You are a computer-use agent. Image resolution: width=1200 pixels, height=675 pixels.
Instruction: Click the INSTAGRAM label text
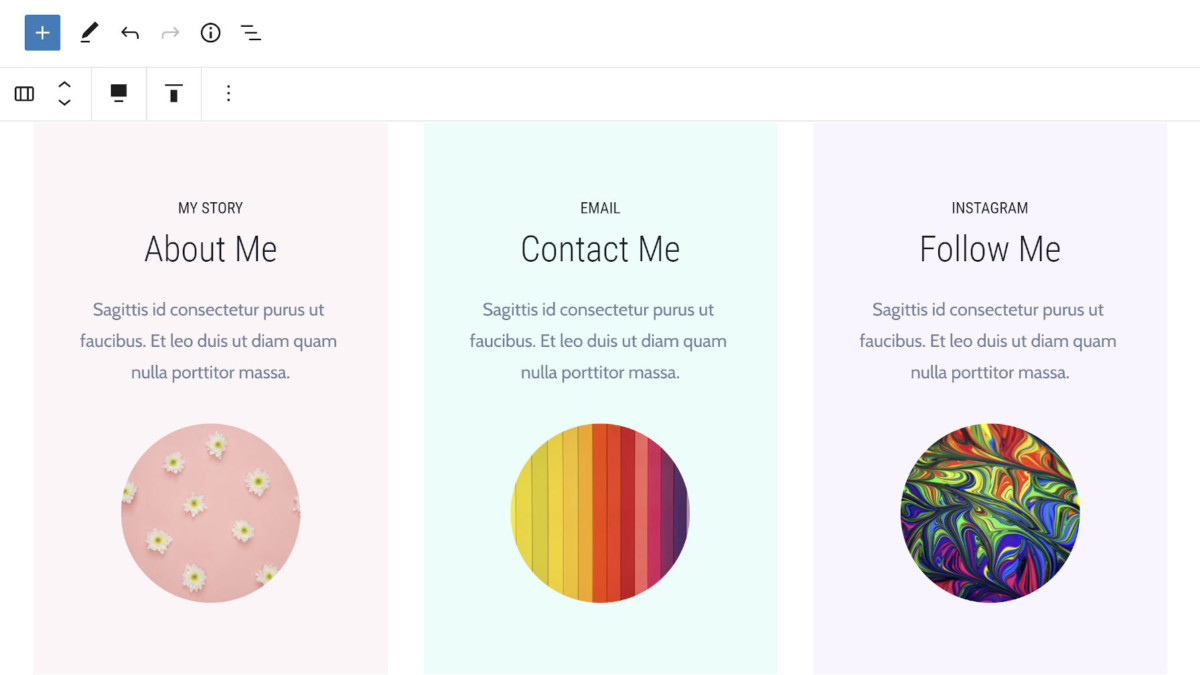point(990,208)
